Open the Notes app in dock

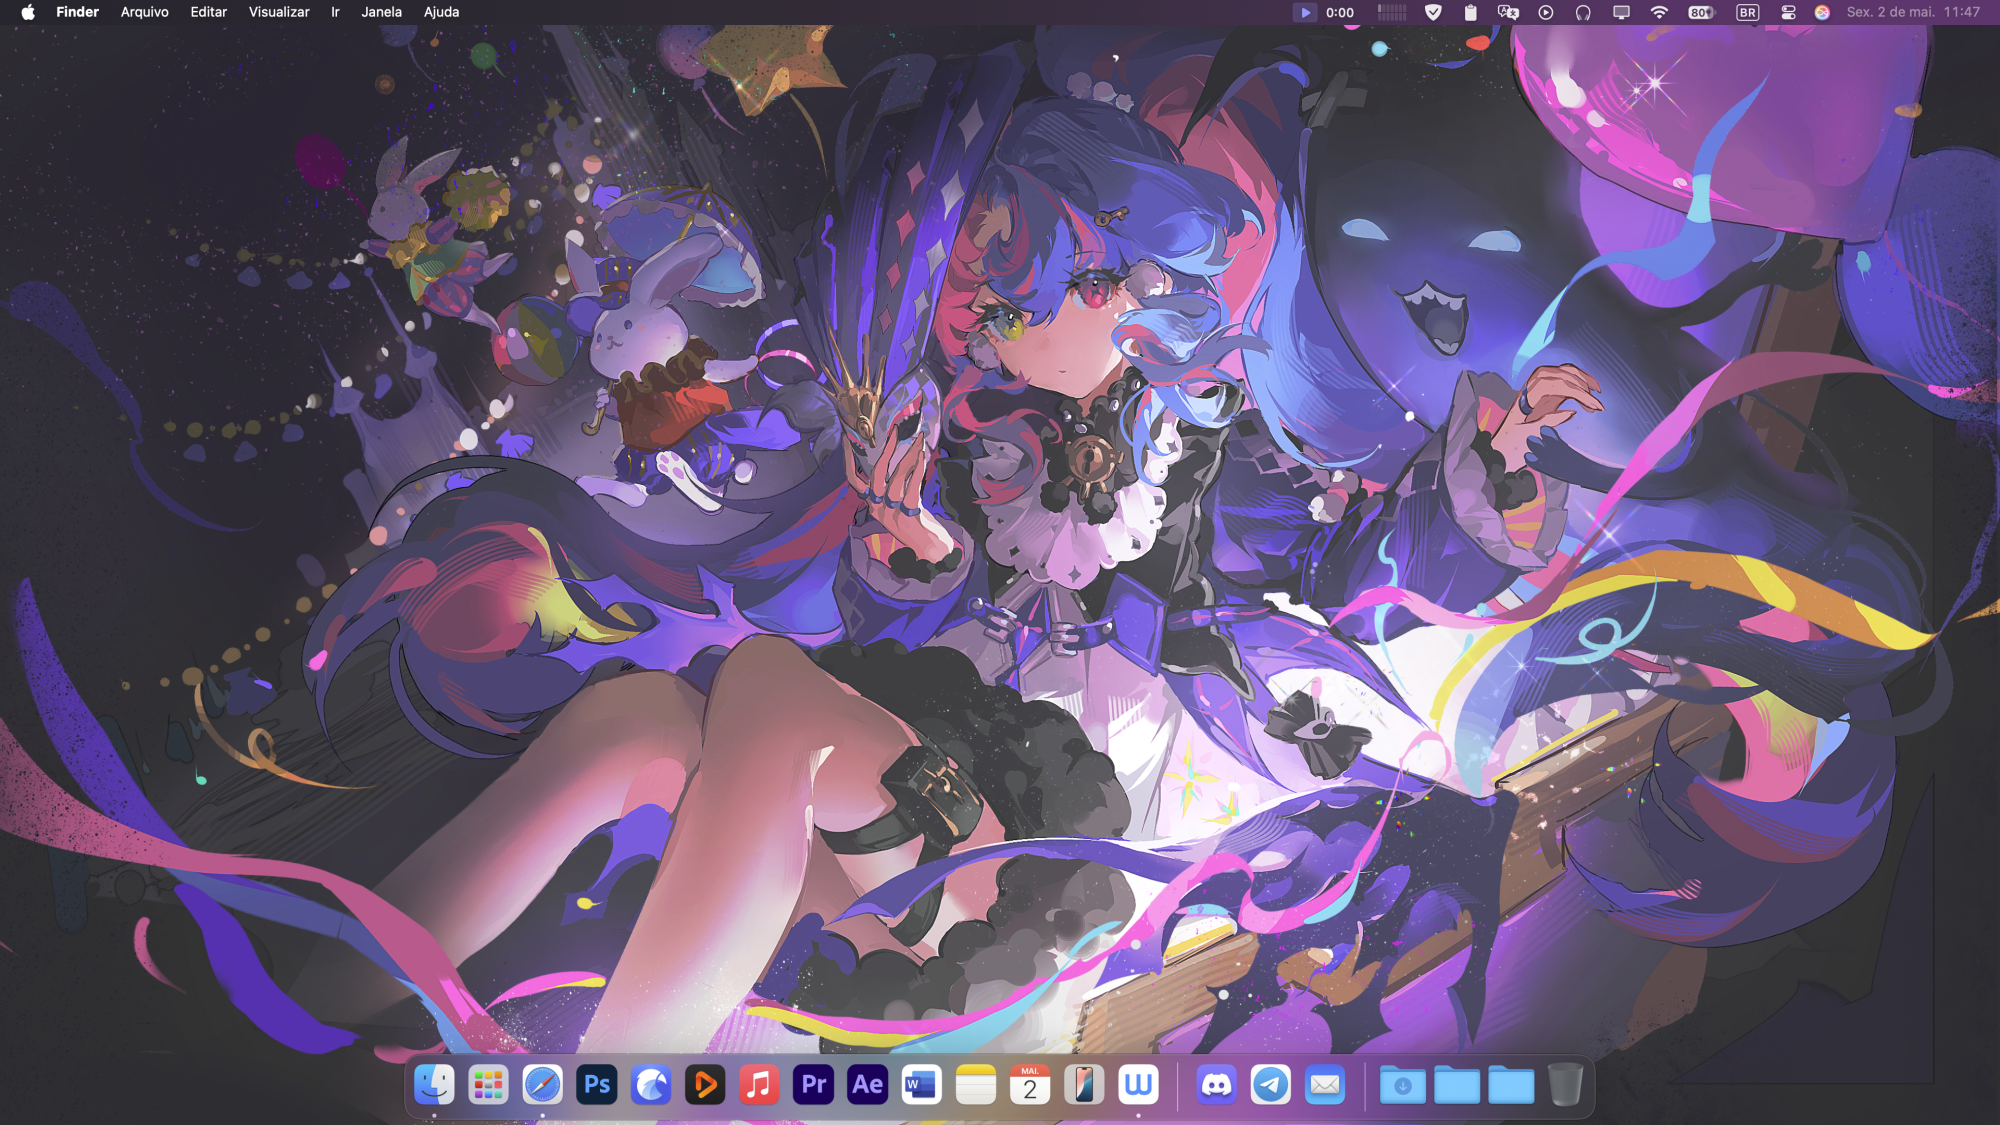pyautogui.click(x=975, y=1085)
